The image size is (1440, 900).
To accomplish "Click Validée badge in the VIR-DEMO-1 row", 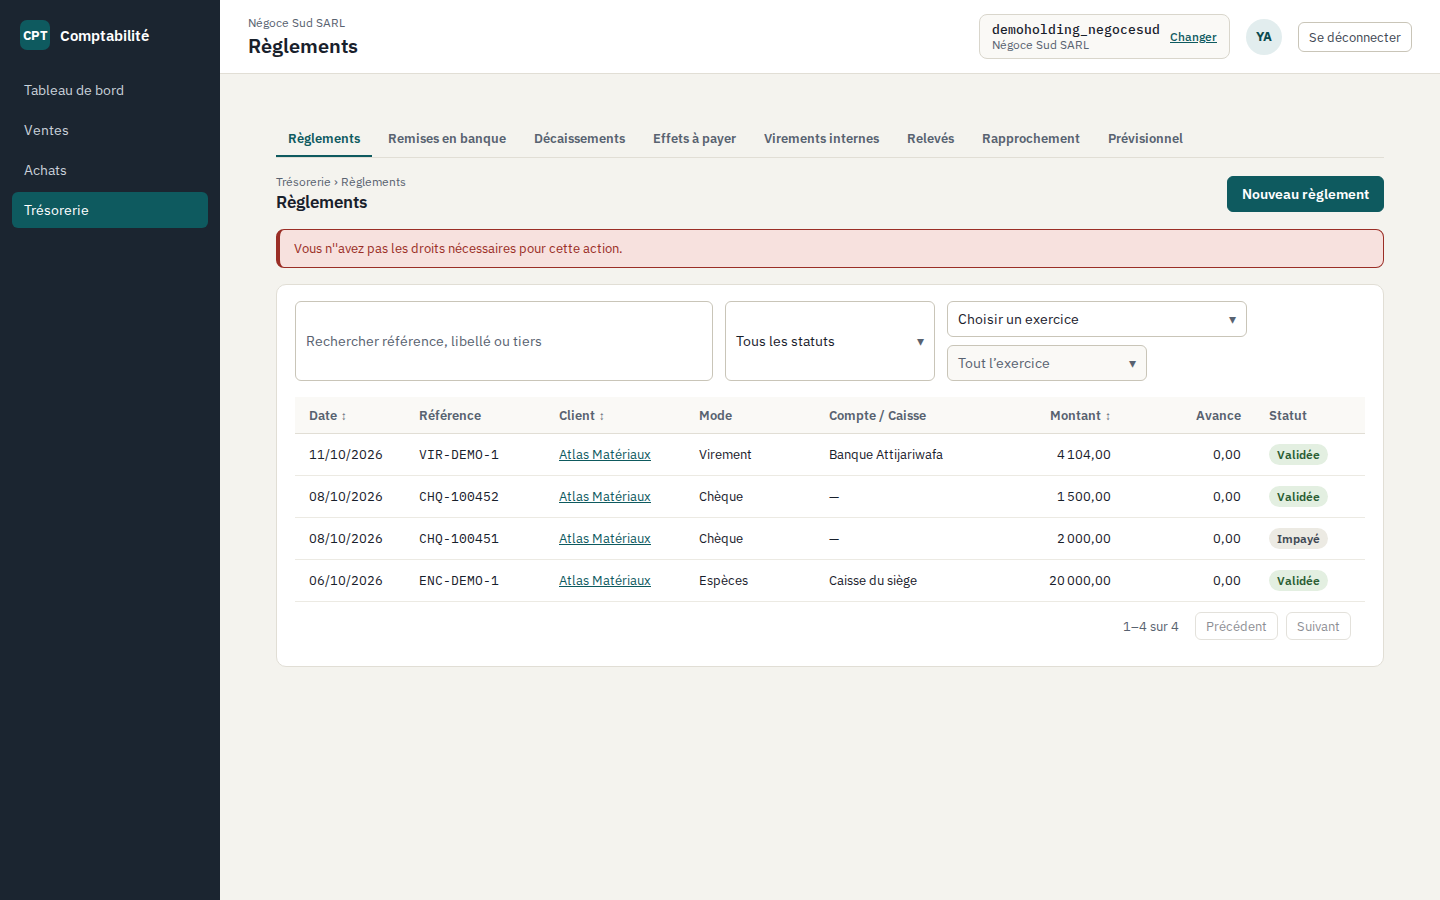I will [1298, 455].
